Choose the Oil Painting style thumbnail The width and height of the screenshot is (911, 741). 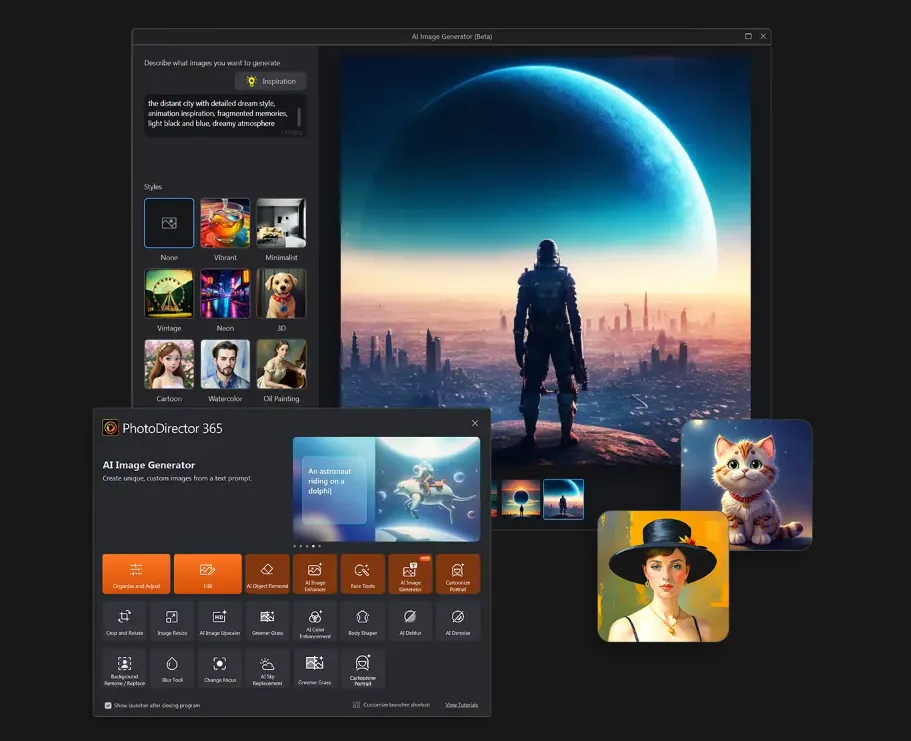click(x=281, y=364)
